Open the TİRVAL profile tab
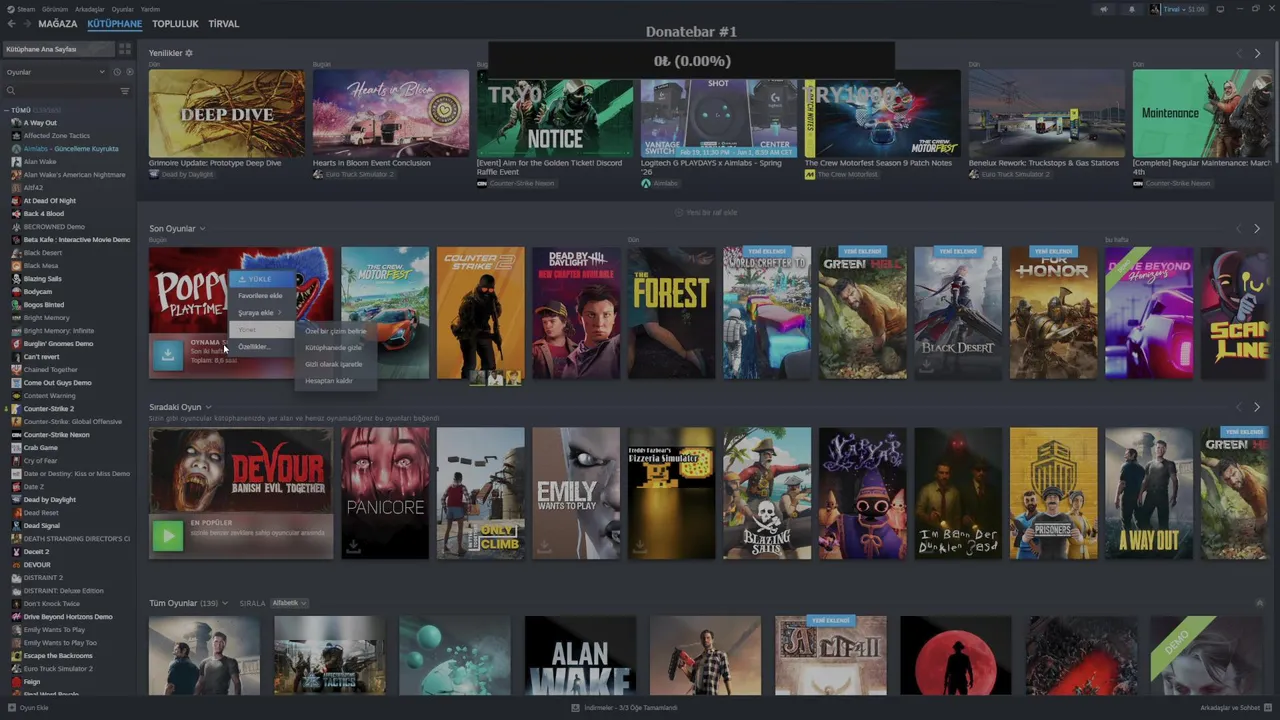1280x720 pixels. click(223, 24)
